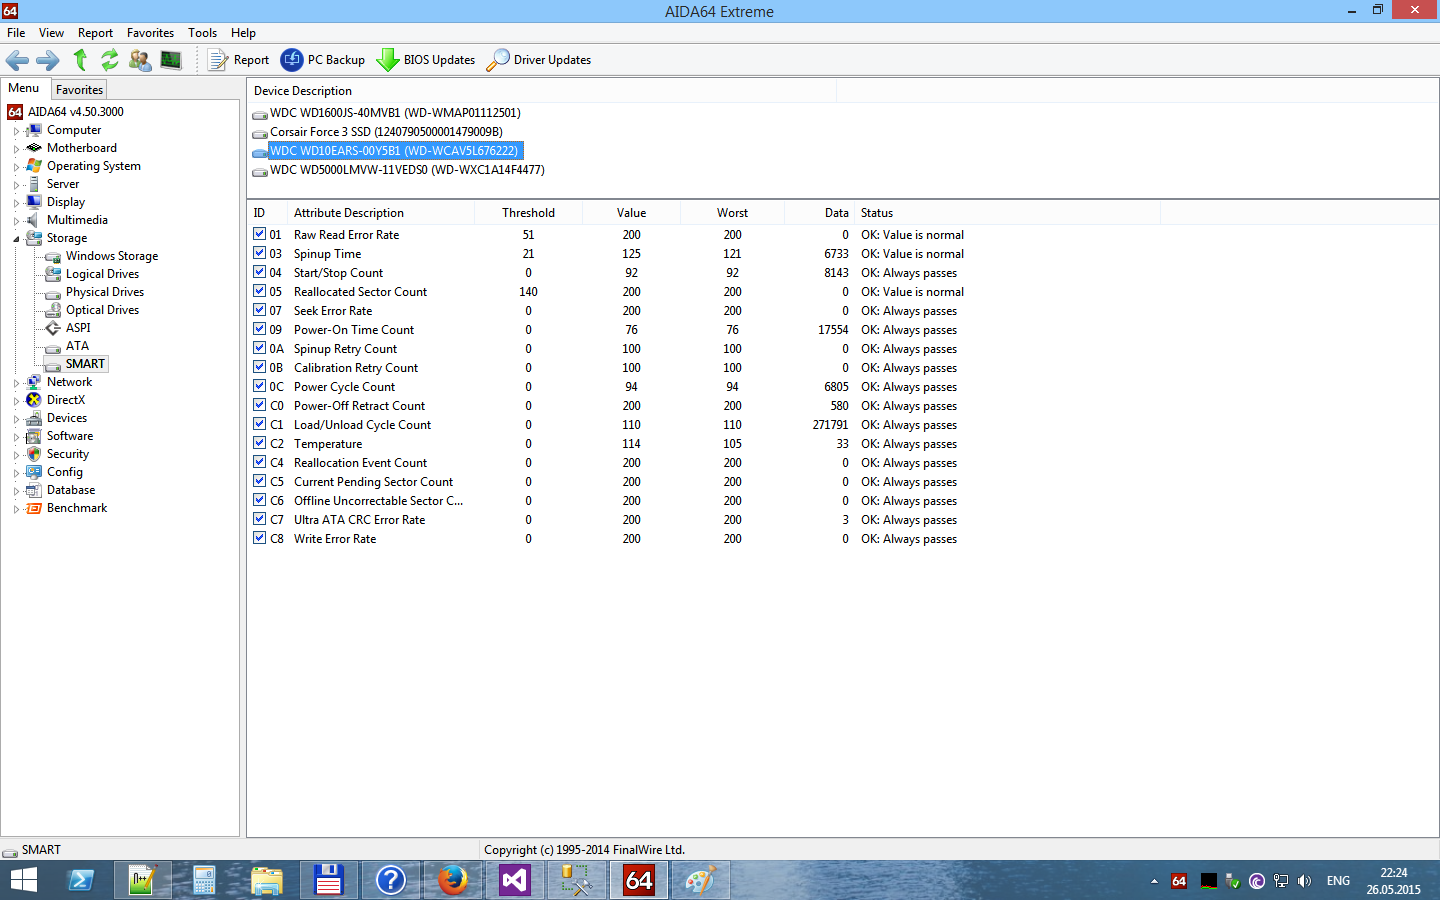Toggle the Write Error Rate checkbox
This screenshot has width=1440, height=900.
[x=259, y=538]
